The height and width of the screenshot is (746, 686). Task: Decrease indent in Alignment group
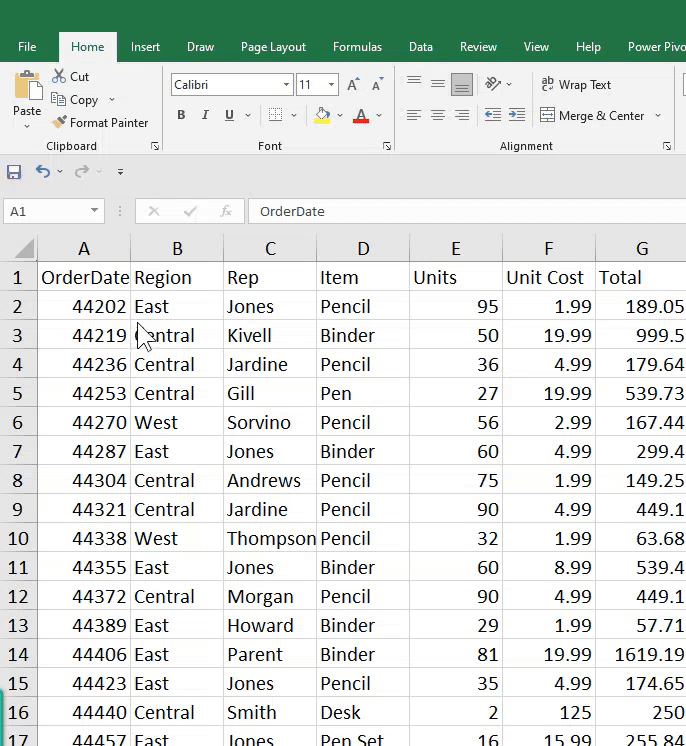tap(492, 115)
